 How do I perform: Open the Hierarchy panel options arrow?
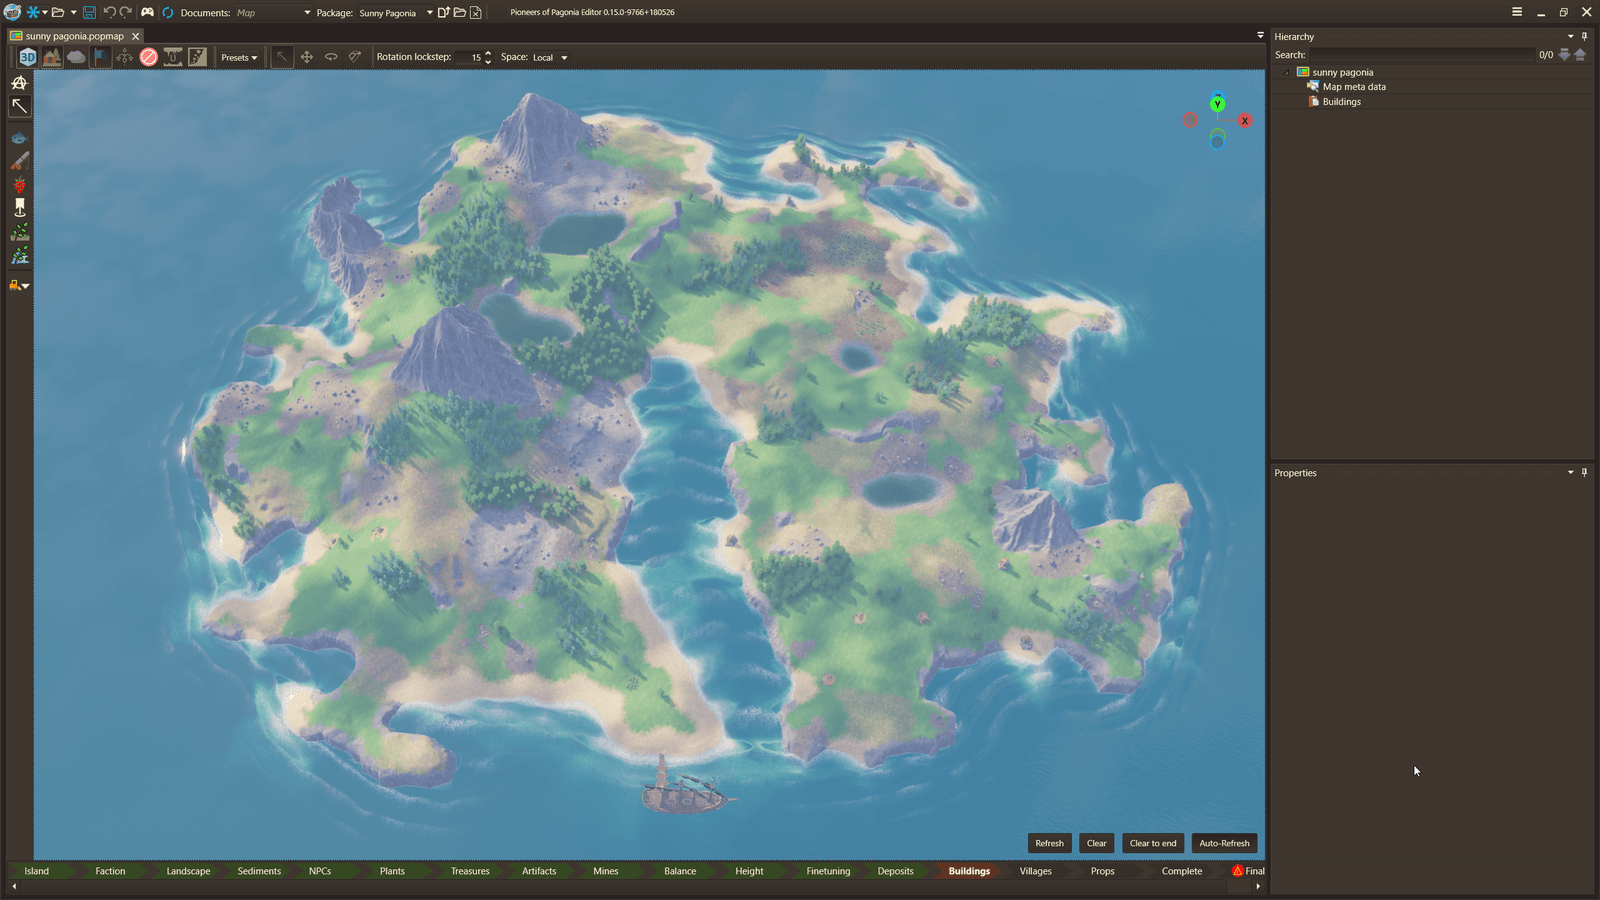pyautogui.click(x=1570, y=36)
